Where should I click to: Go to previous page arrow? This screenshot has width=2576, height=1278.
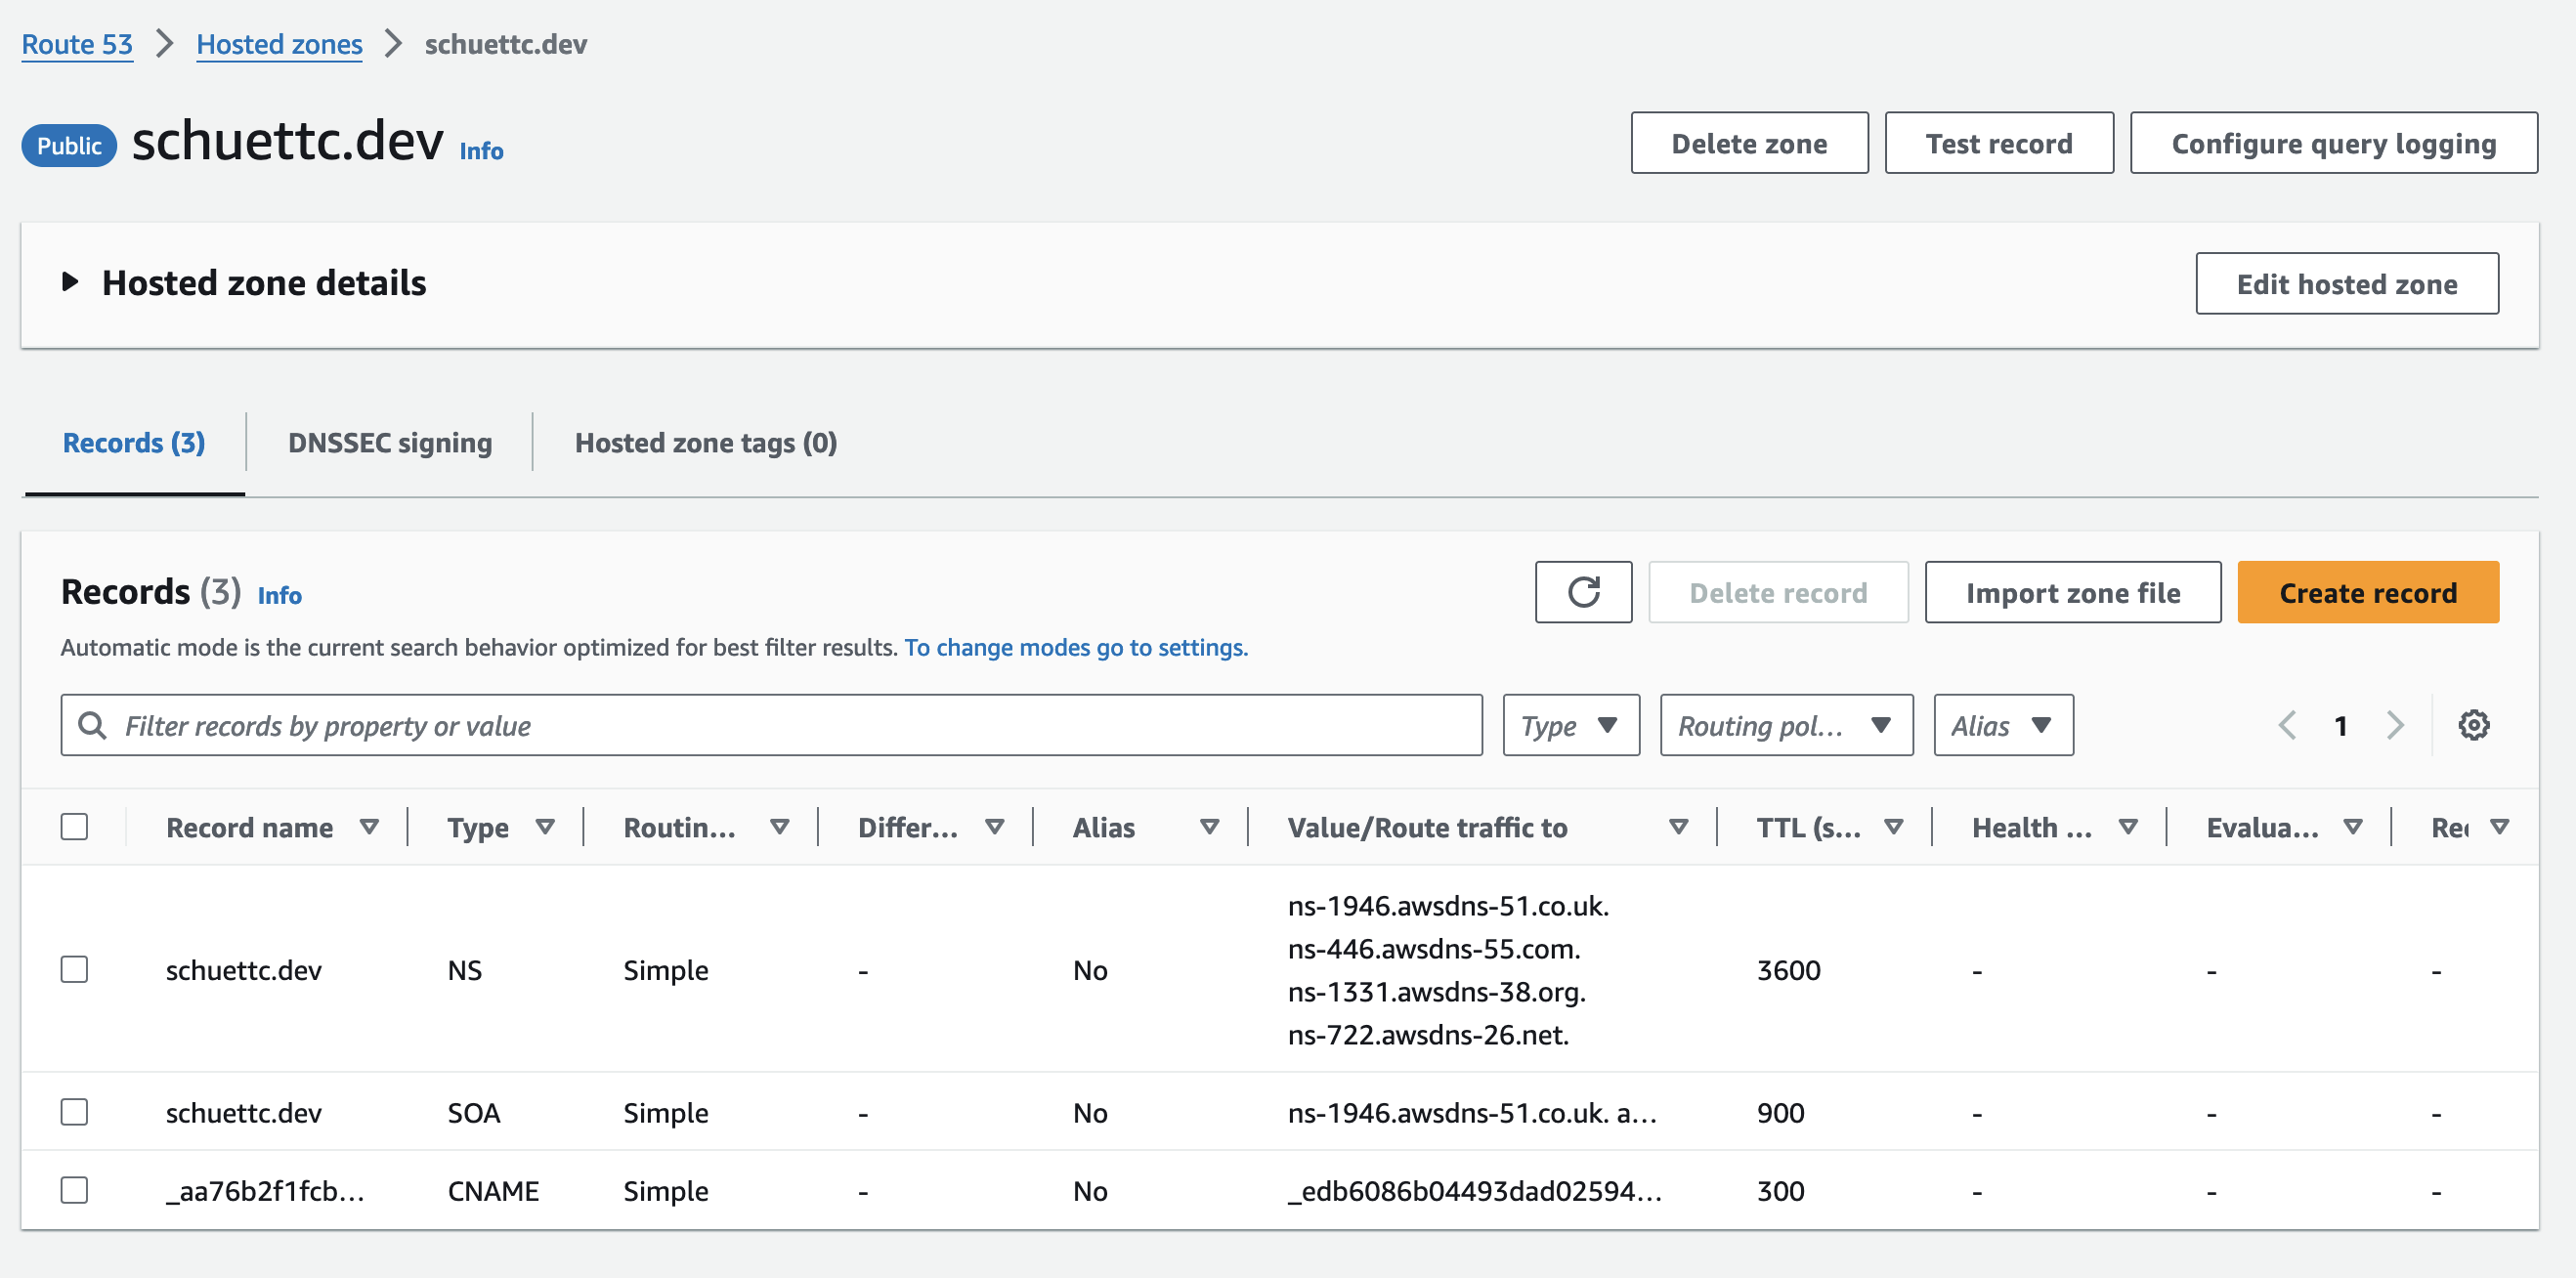2287,725
